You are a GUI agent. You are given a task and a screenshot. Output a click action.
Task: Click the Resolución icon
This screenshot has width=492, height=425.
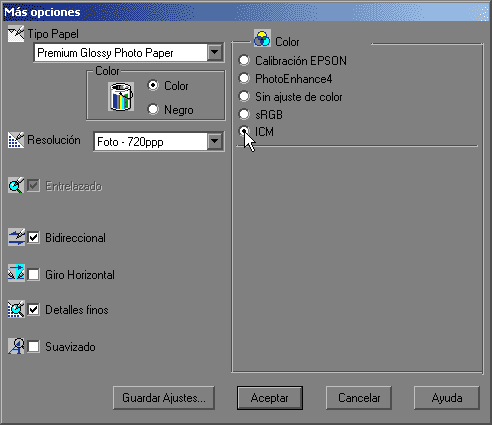pyautogui.click(x=16, y=140)
